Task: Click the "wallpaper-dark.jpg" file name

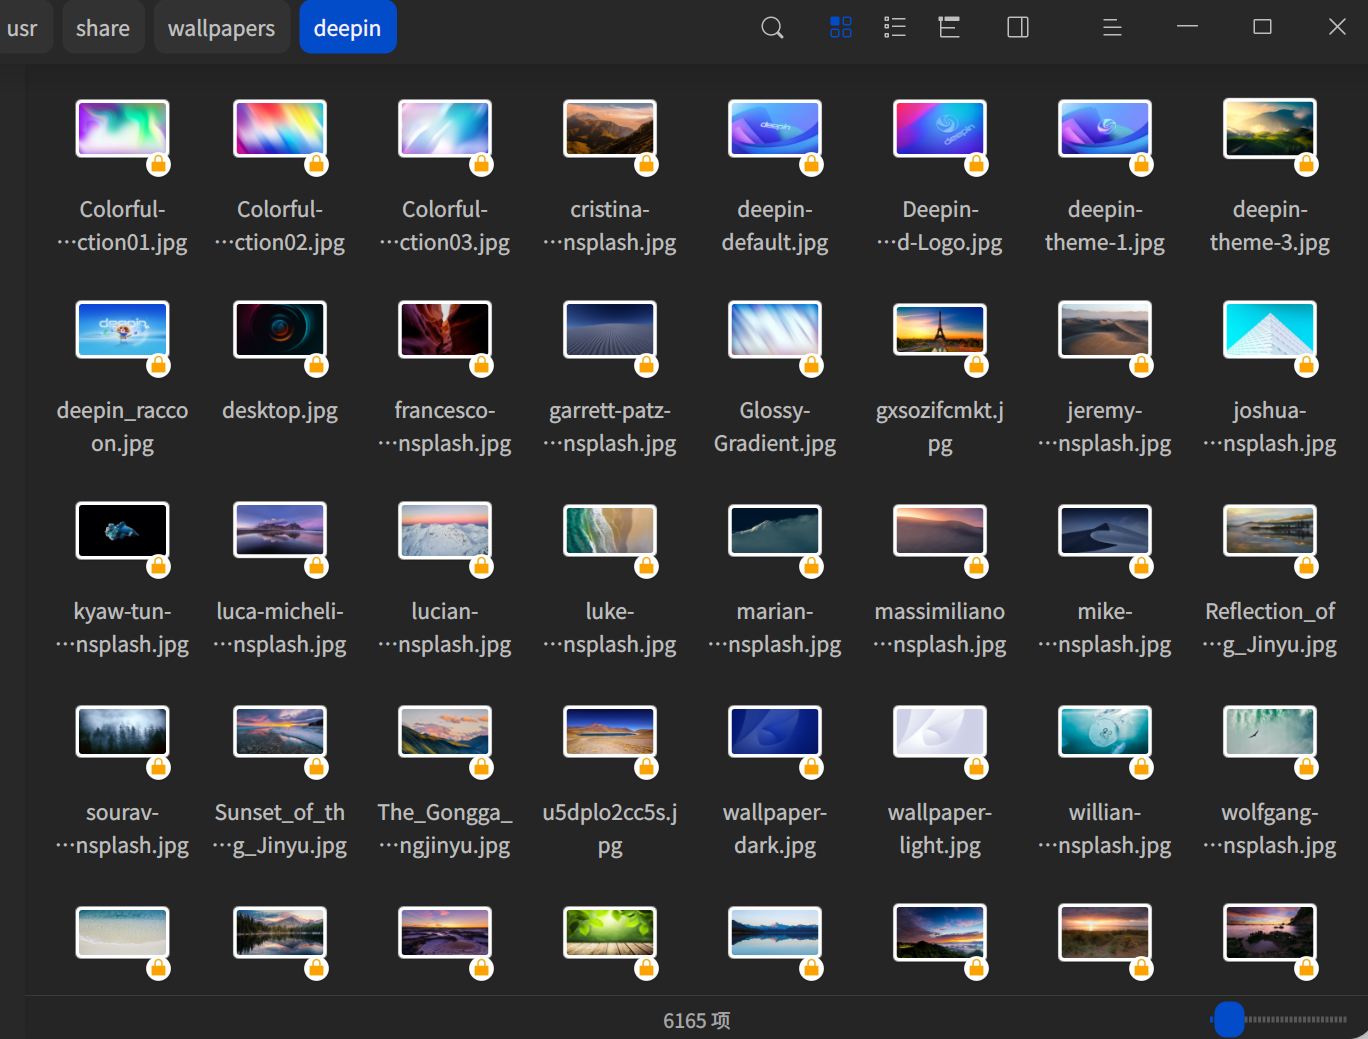Action: pos(775,829)
